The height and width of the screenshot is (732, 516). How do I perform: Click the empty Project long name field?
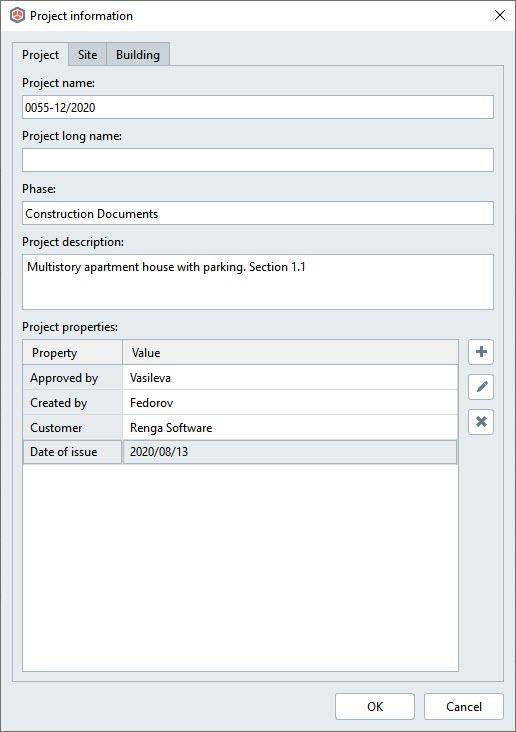pyautogui.click(x=258, y=160)
